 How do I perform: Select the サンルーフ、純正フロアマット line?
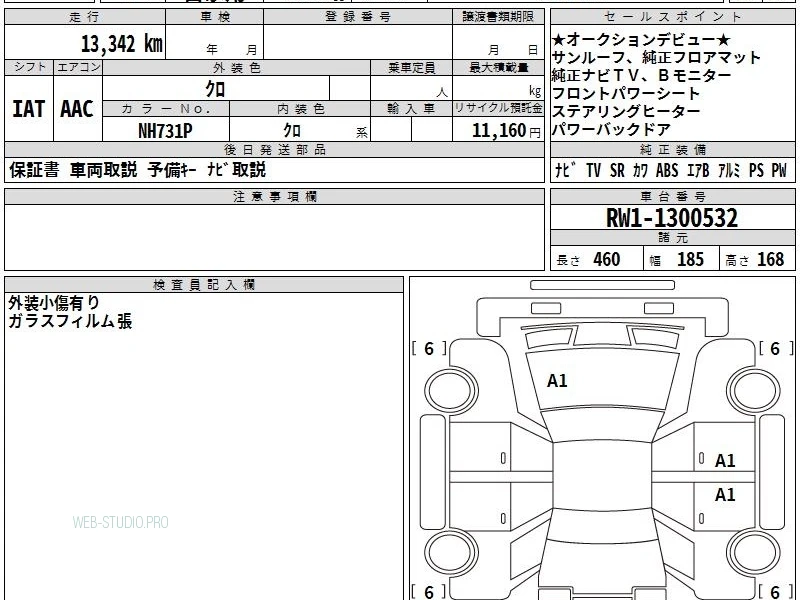pos(656,58)
